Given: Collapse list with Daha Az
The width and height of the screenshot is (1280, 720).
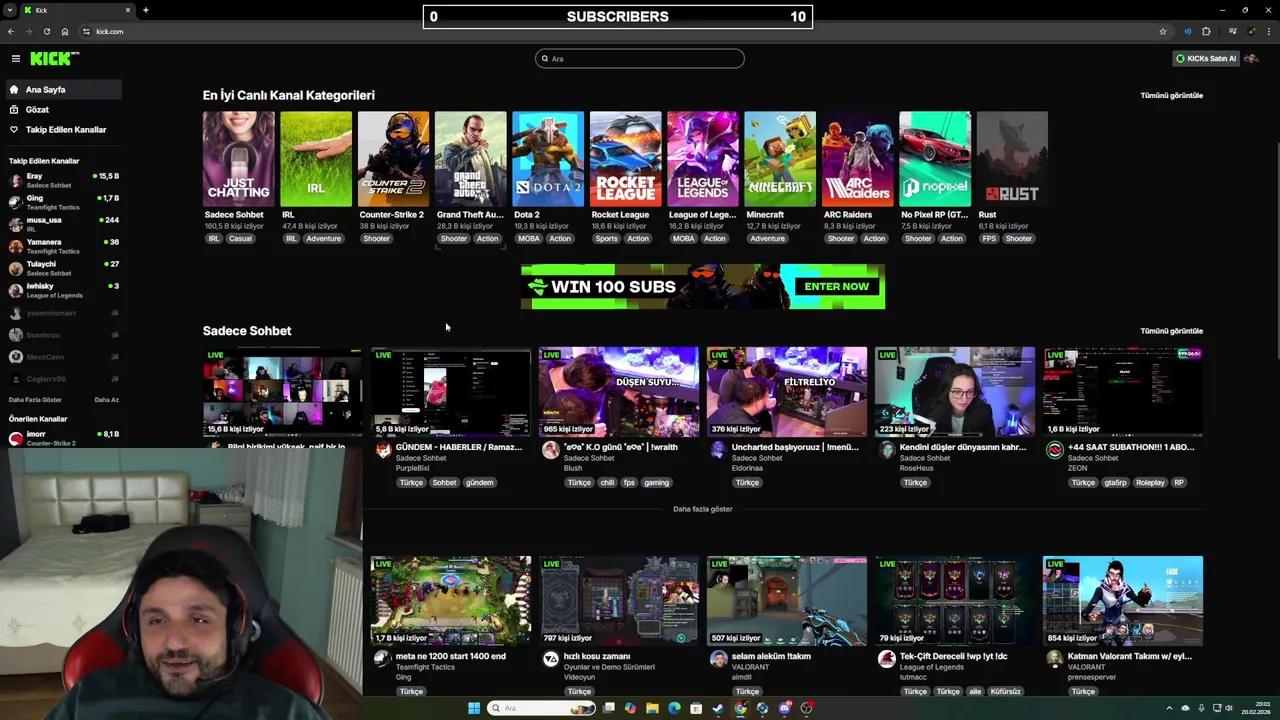Looking at the screenshot, I should [x=106, y=400].
